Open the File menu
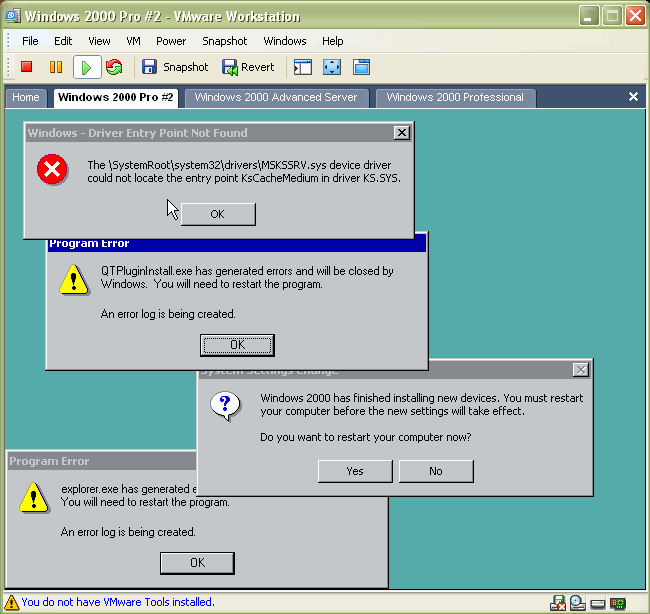The width and height of the screenshot is (650, 614). [x=30, y=41]
